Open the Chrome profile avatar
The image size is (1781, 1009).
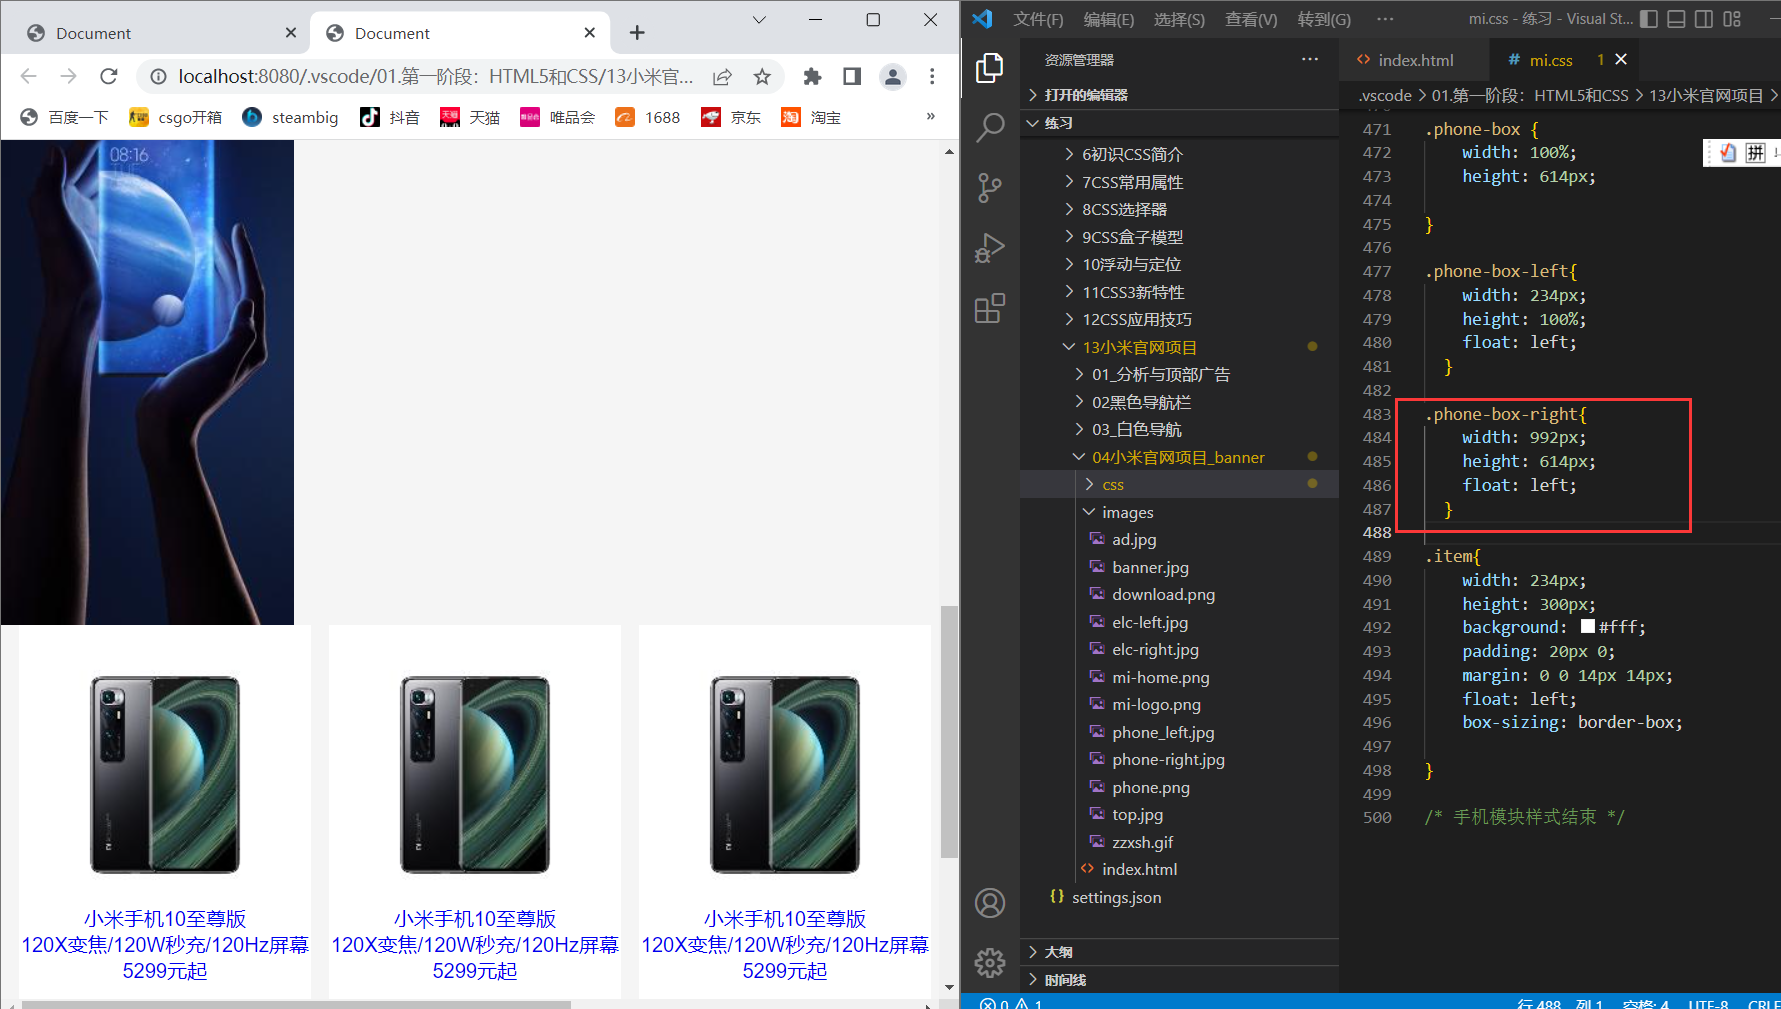point(892,76)
